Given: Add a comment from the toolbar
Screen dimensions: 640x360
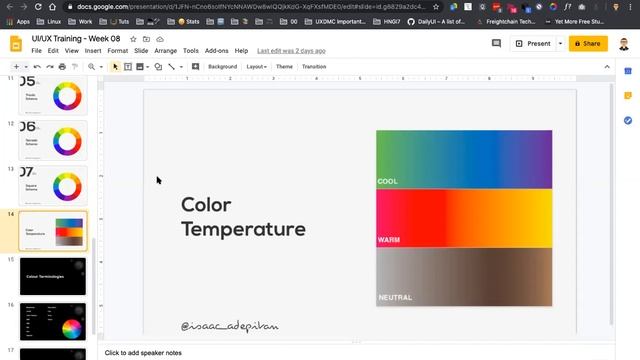Looking at the screenshot, I should click(x=196, y=67).
